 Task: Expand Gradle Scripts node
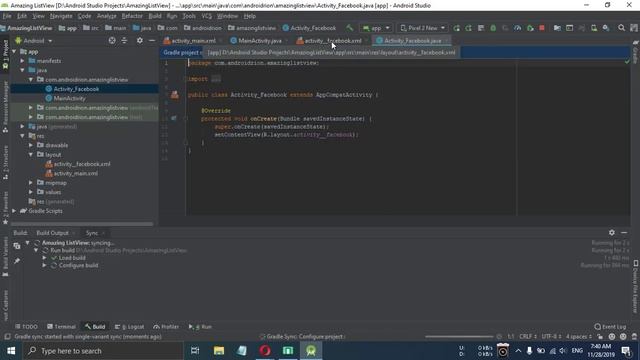pyautogui.click(x=14, y=211)
